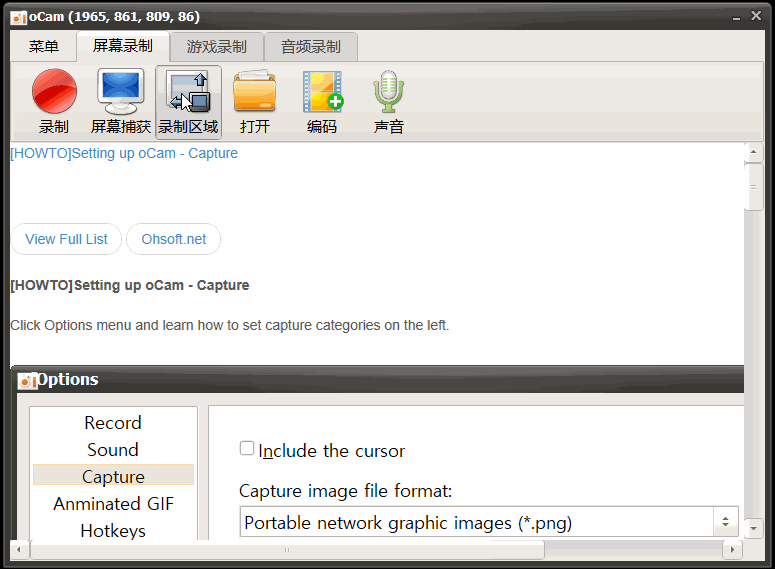
Task: Click the format combo box spinner arrows
Action: [726, 522]
